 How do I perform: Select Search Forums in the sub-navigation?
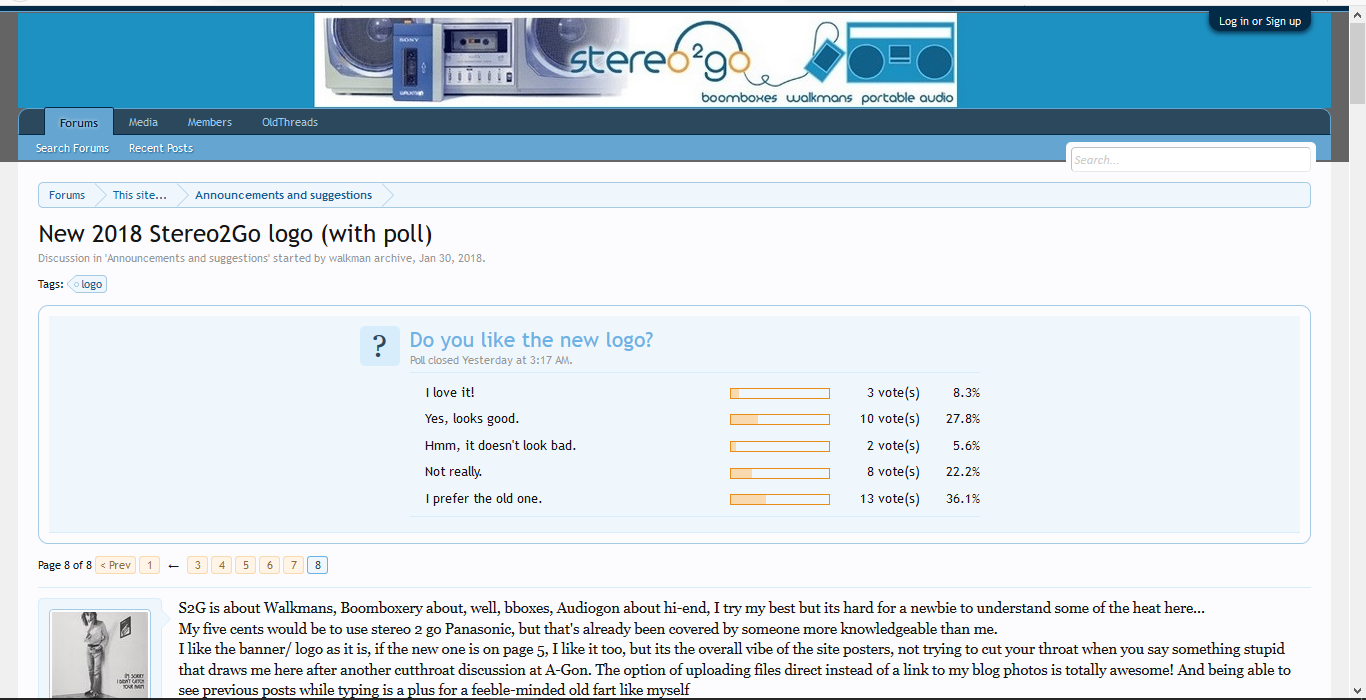click(x=72, y=148)
